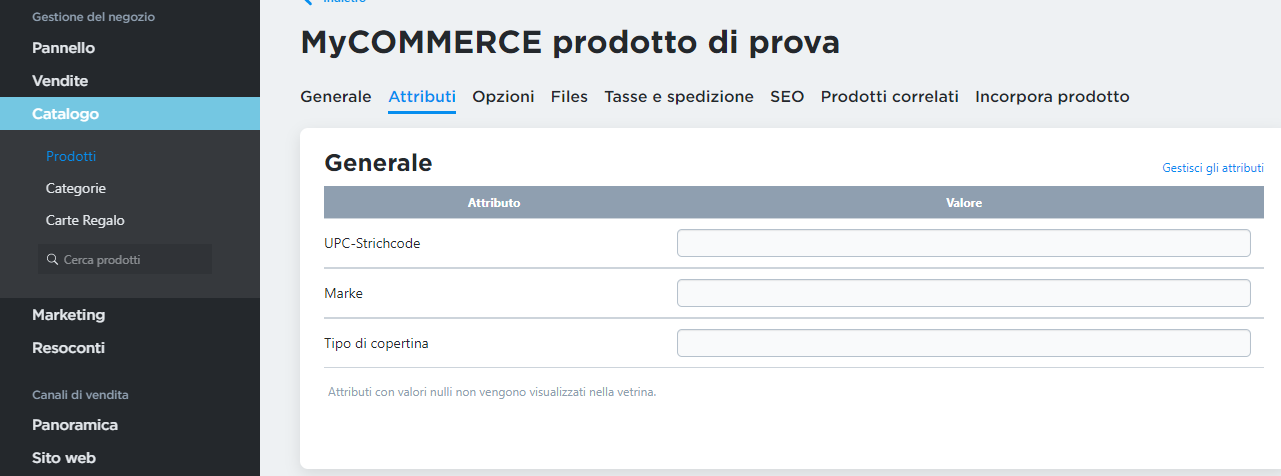Screen dimensions: 1281x476
Task: Select the Tipo di copertina input
Action: pos(964,343)
